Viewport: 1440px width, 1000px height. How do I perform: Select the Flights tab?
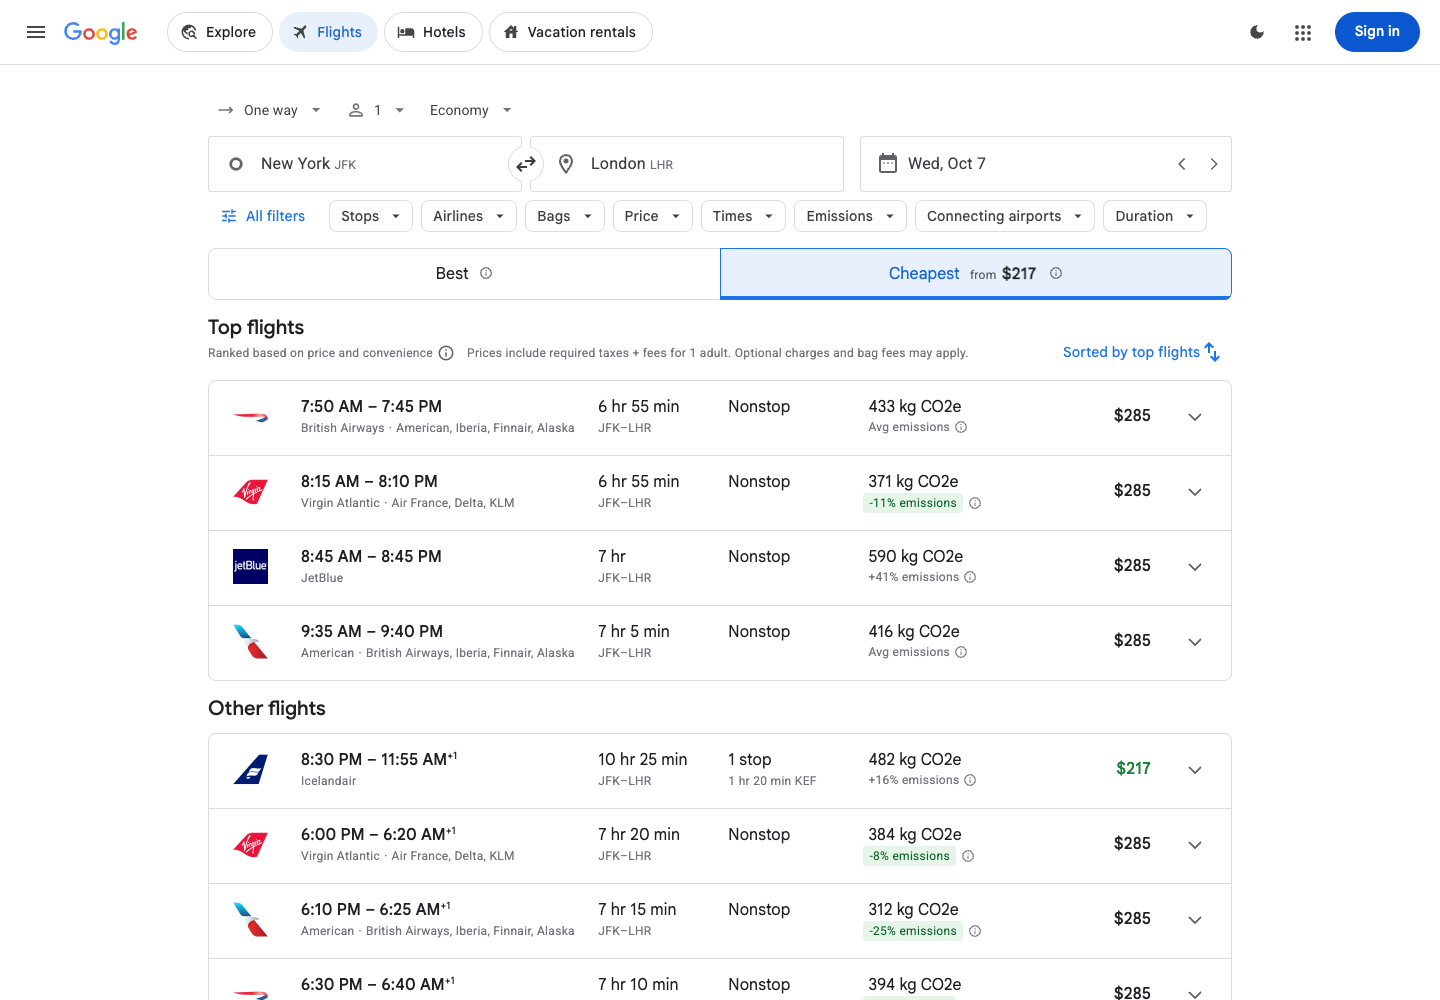point(328,32)
